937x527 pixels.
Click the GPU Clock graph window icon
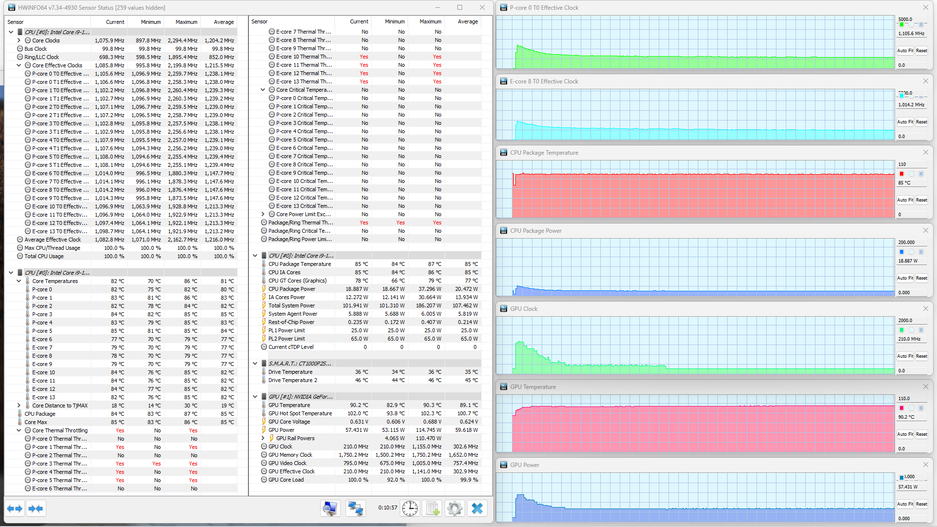(504, 309)
